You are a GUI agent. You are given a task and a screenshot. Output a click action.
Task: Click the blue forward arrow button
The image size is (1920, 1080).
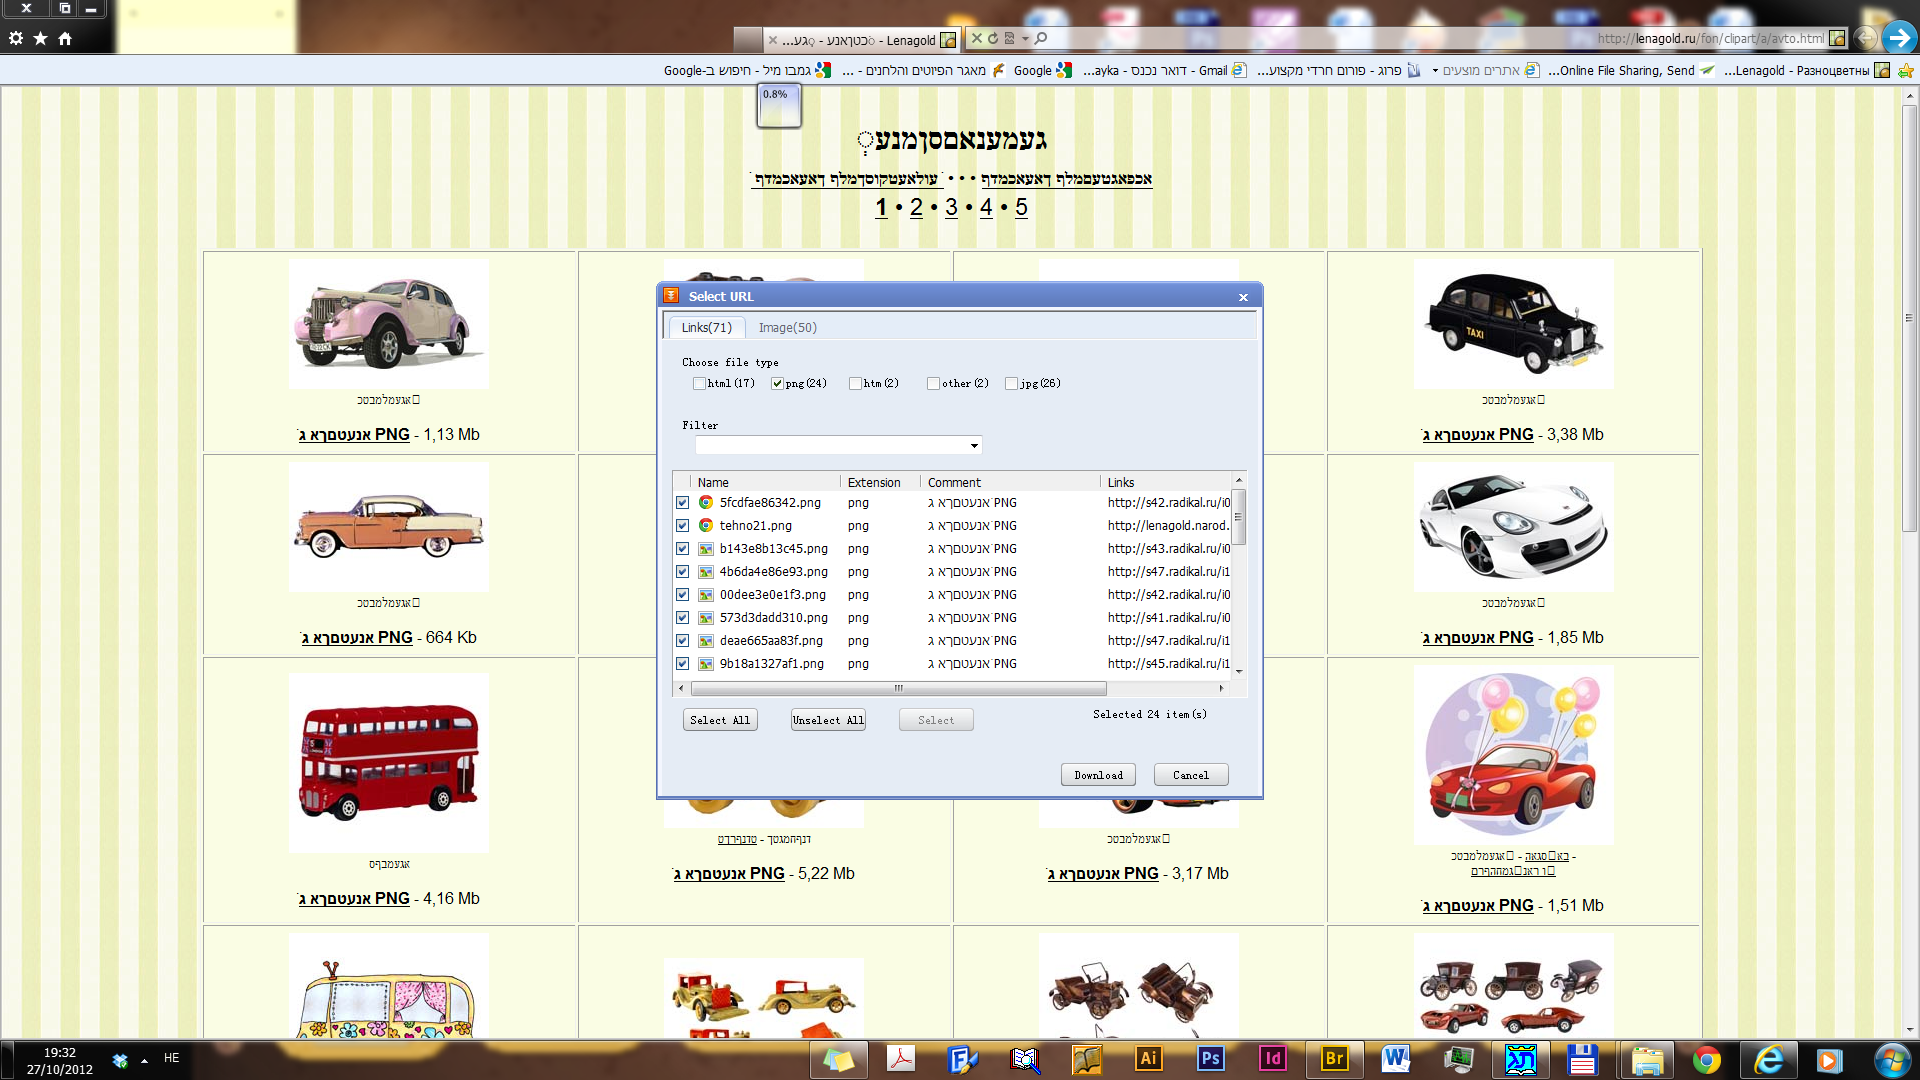click(x=1898, y=38)
